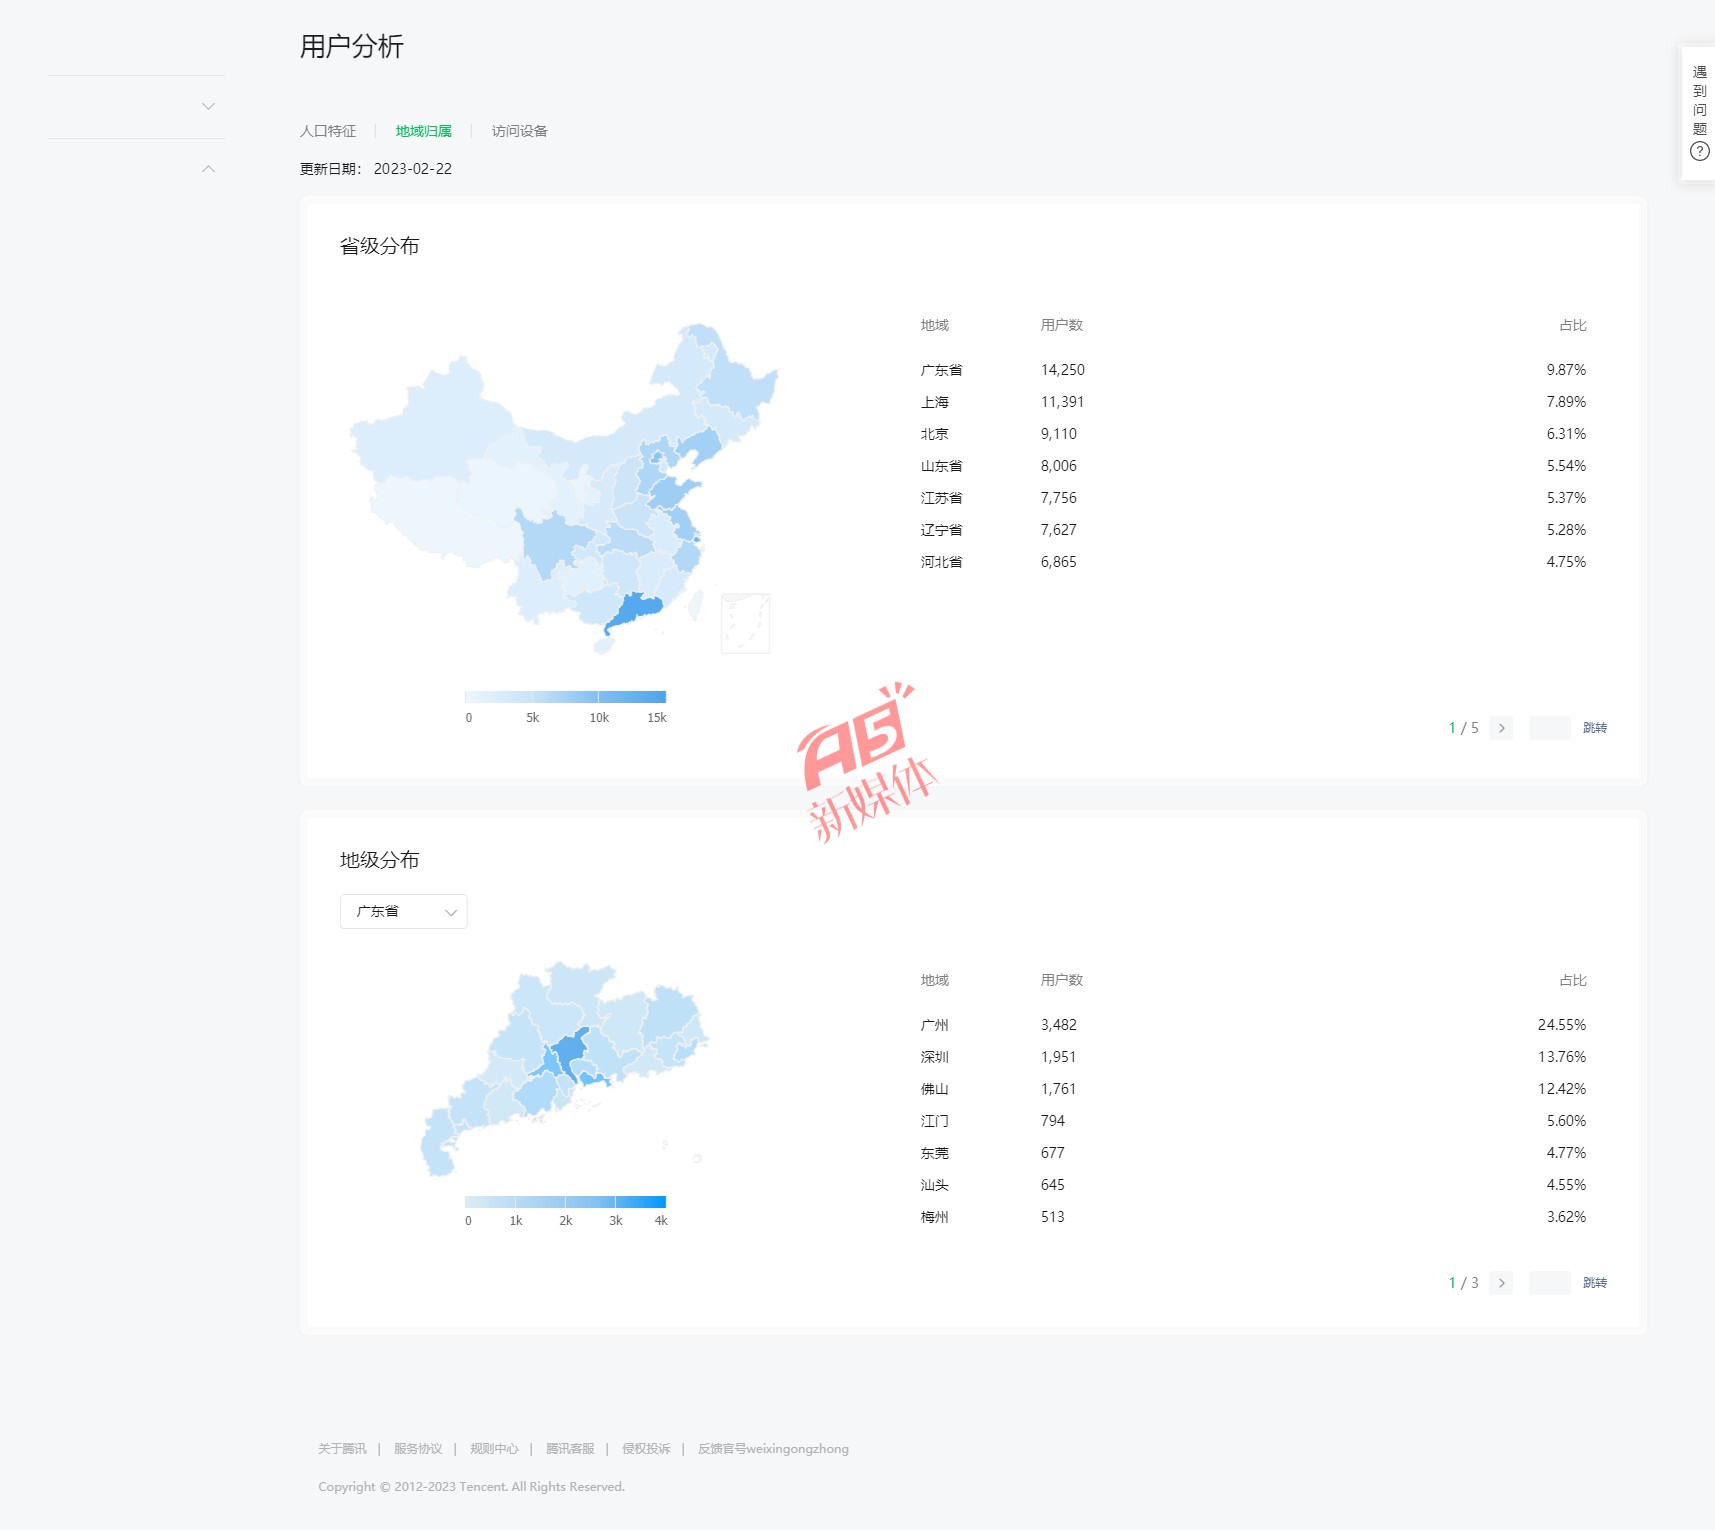Select the 汕头 row in city table
Viewport: 1715px width, 1530px height.
tap(1253, 1185)
